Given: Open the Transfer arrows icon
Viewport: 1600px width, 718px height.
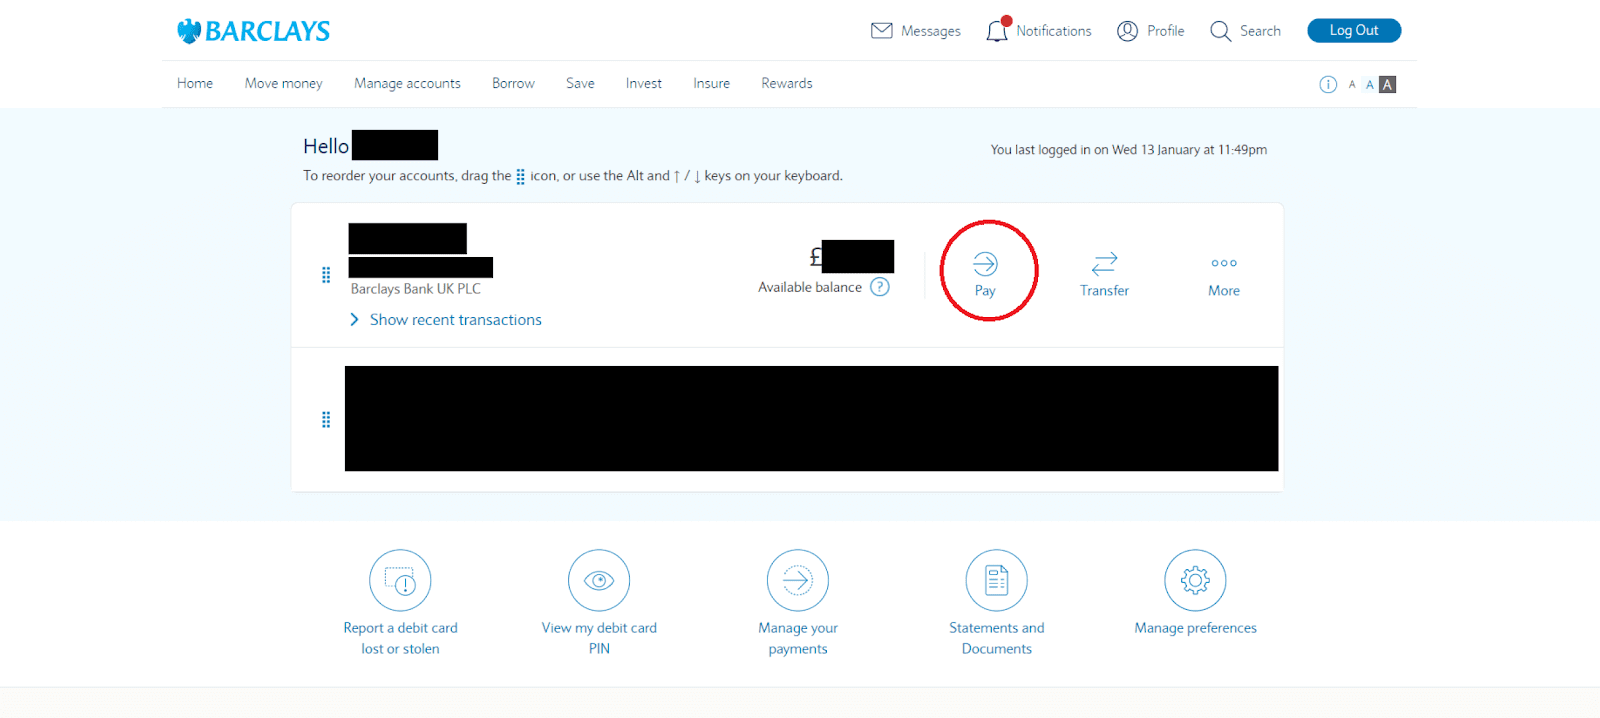Looking at the screenshot, I should [1104, 264].
